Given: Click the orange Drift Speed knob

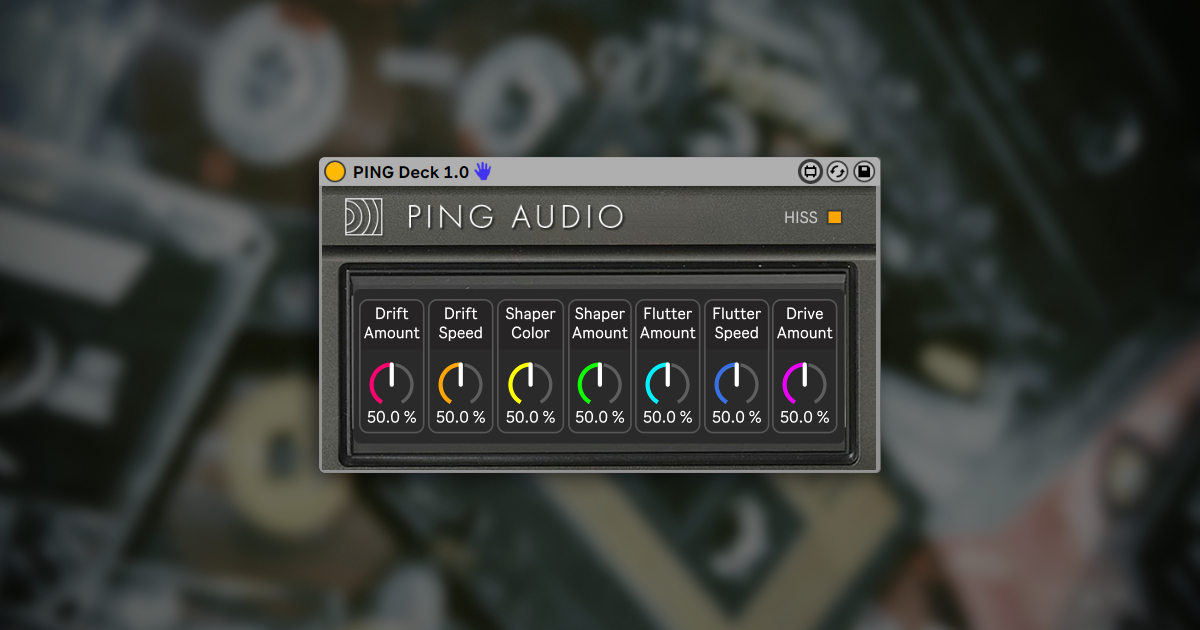Looking at the screenshot, I should tap(461, 384).
